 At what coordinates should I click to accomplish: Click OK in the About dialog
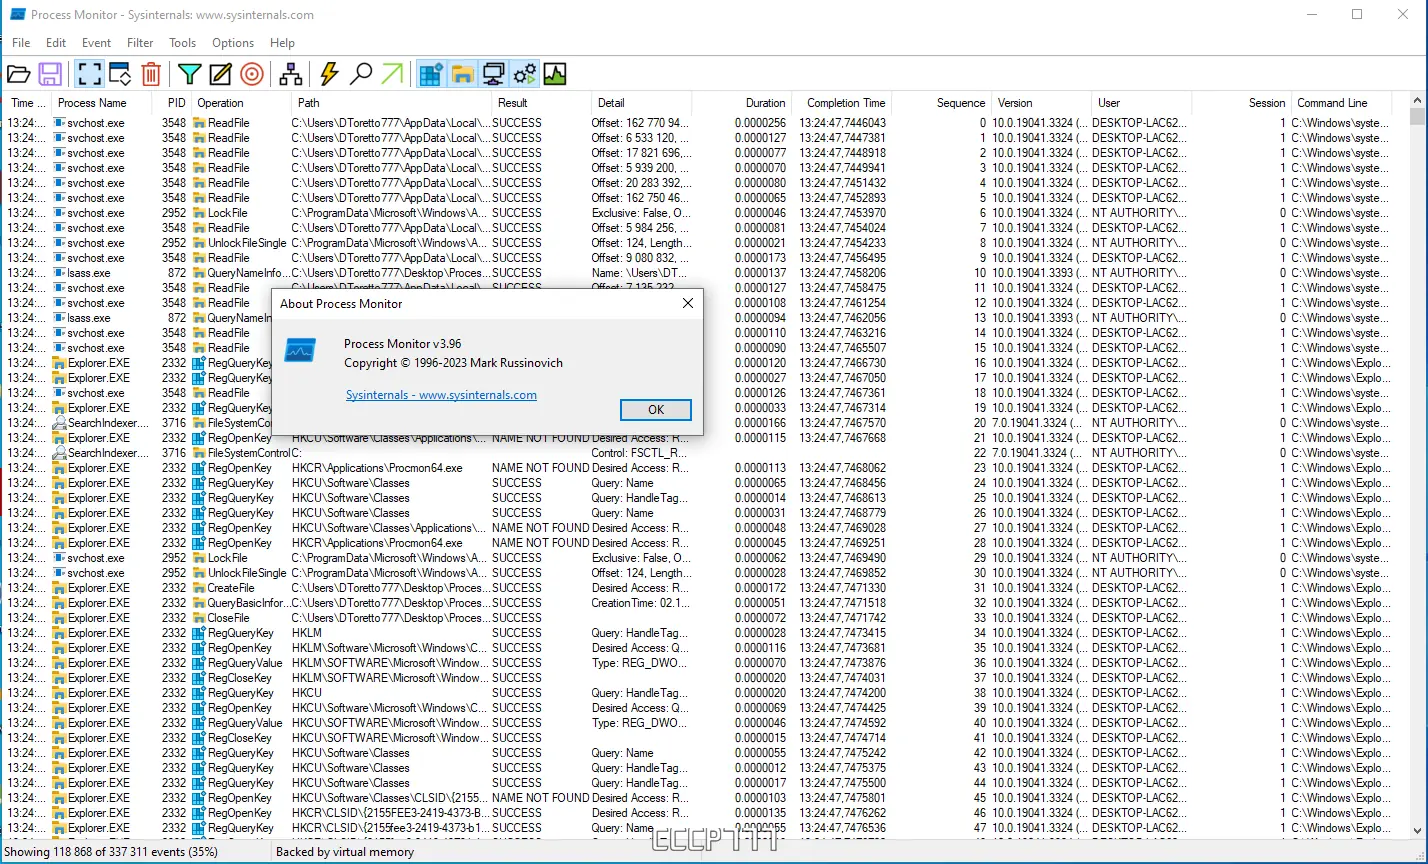[656, 410]
